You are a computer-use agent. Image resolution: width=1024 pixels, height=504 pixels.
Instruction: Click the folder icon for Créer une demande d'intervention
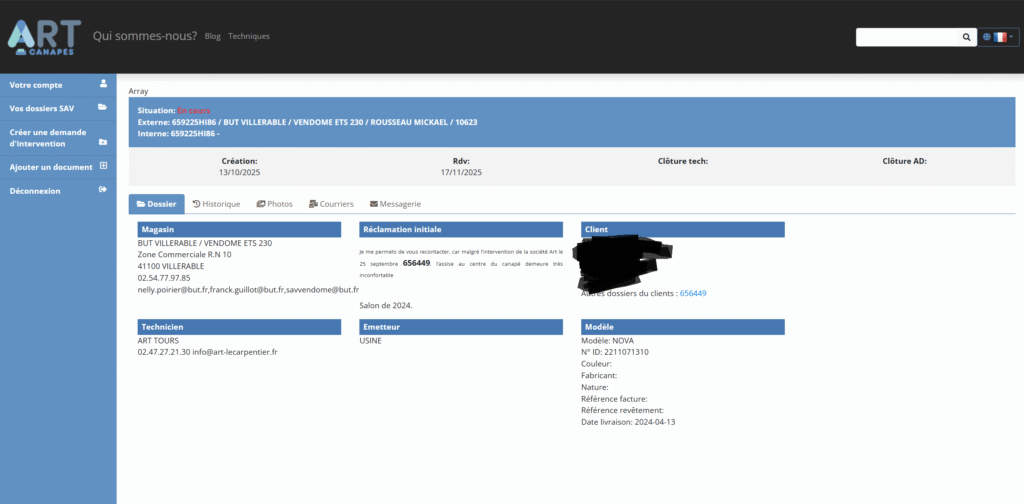[103, 142]
